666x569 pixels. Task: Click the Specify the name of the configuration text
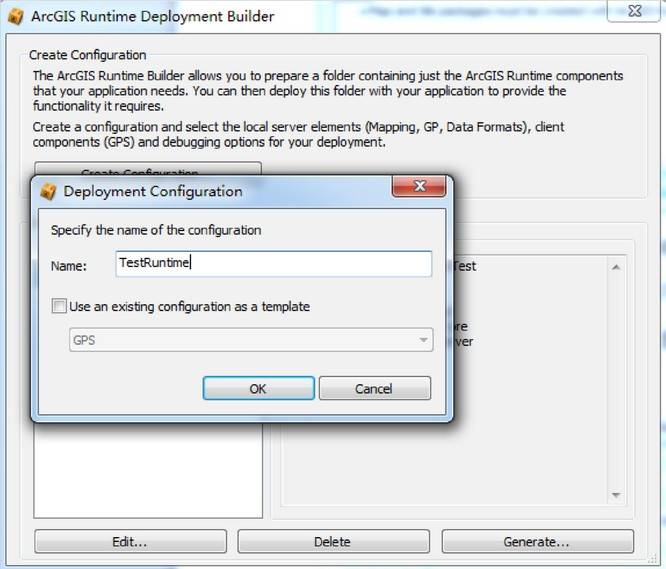pyautogui.click(x=156, y=230)
